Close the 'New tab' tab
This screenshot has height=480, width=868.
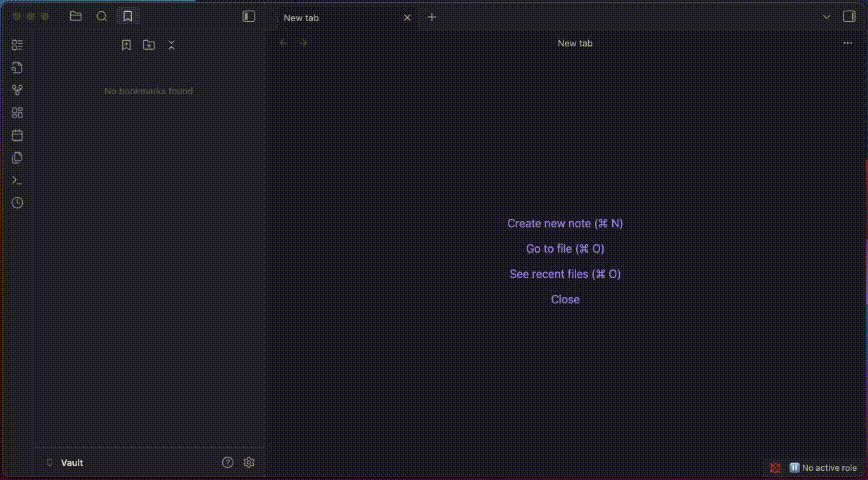[407, 18]
